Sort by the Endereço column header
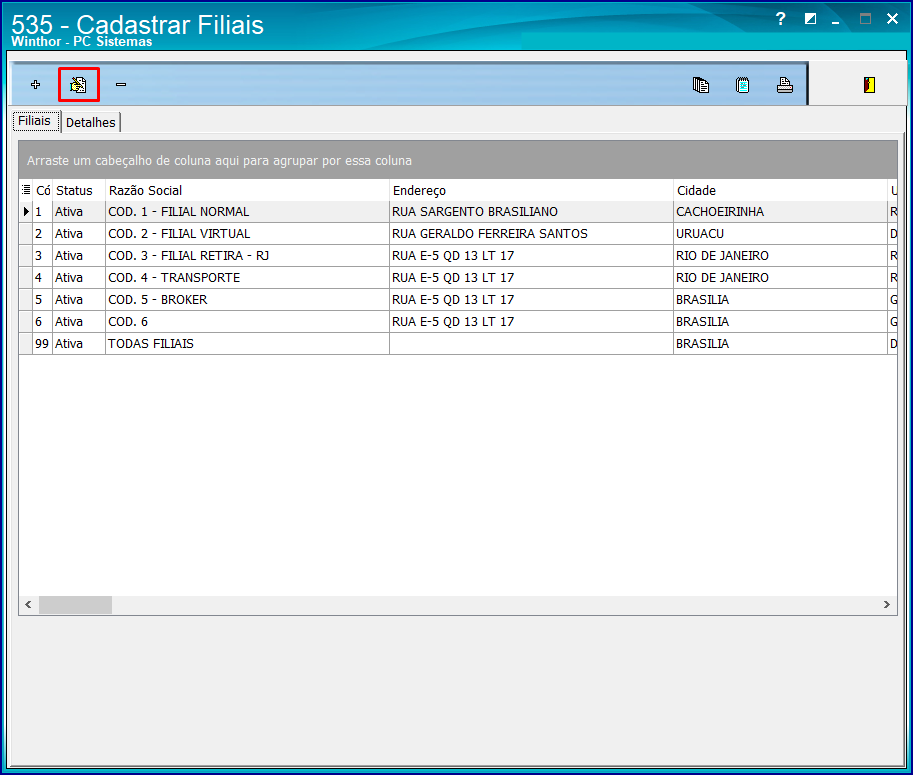Viewport: 913px width, 775px height. [x=531, y=190]
